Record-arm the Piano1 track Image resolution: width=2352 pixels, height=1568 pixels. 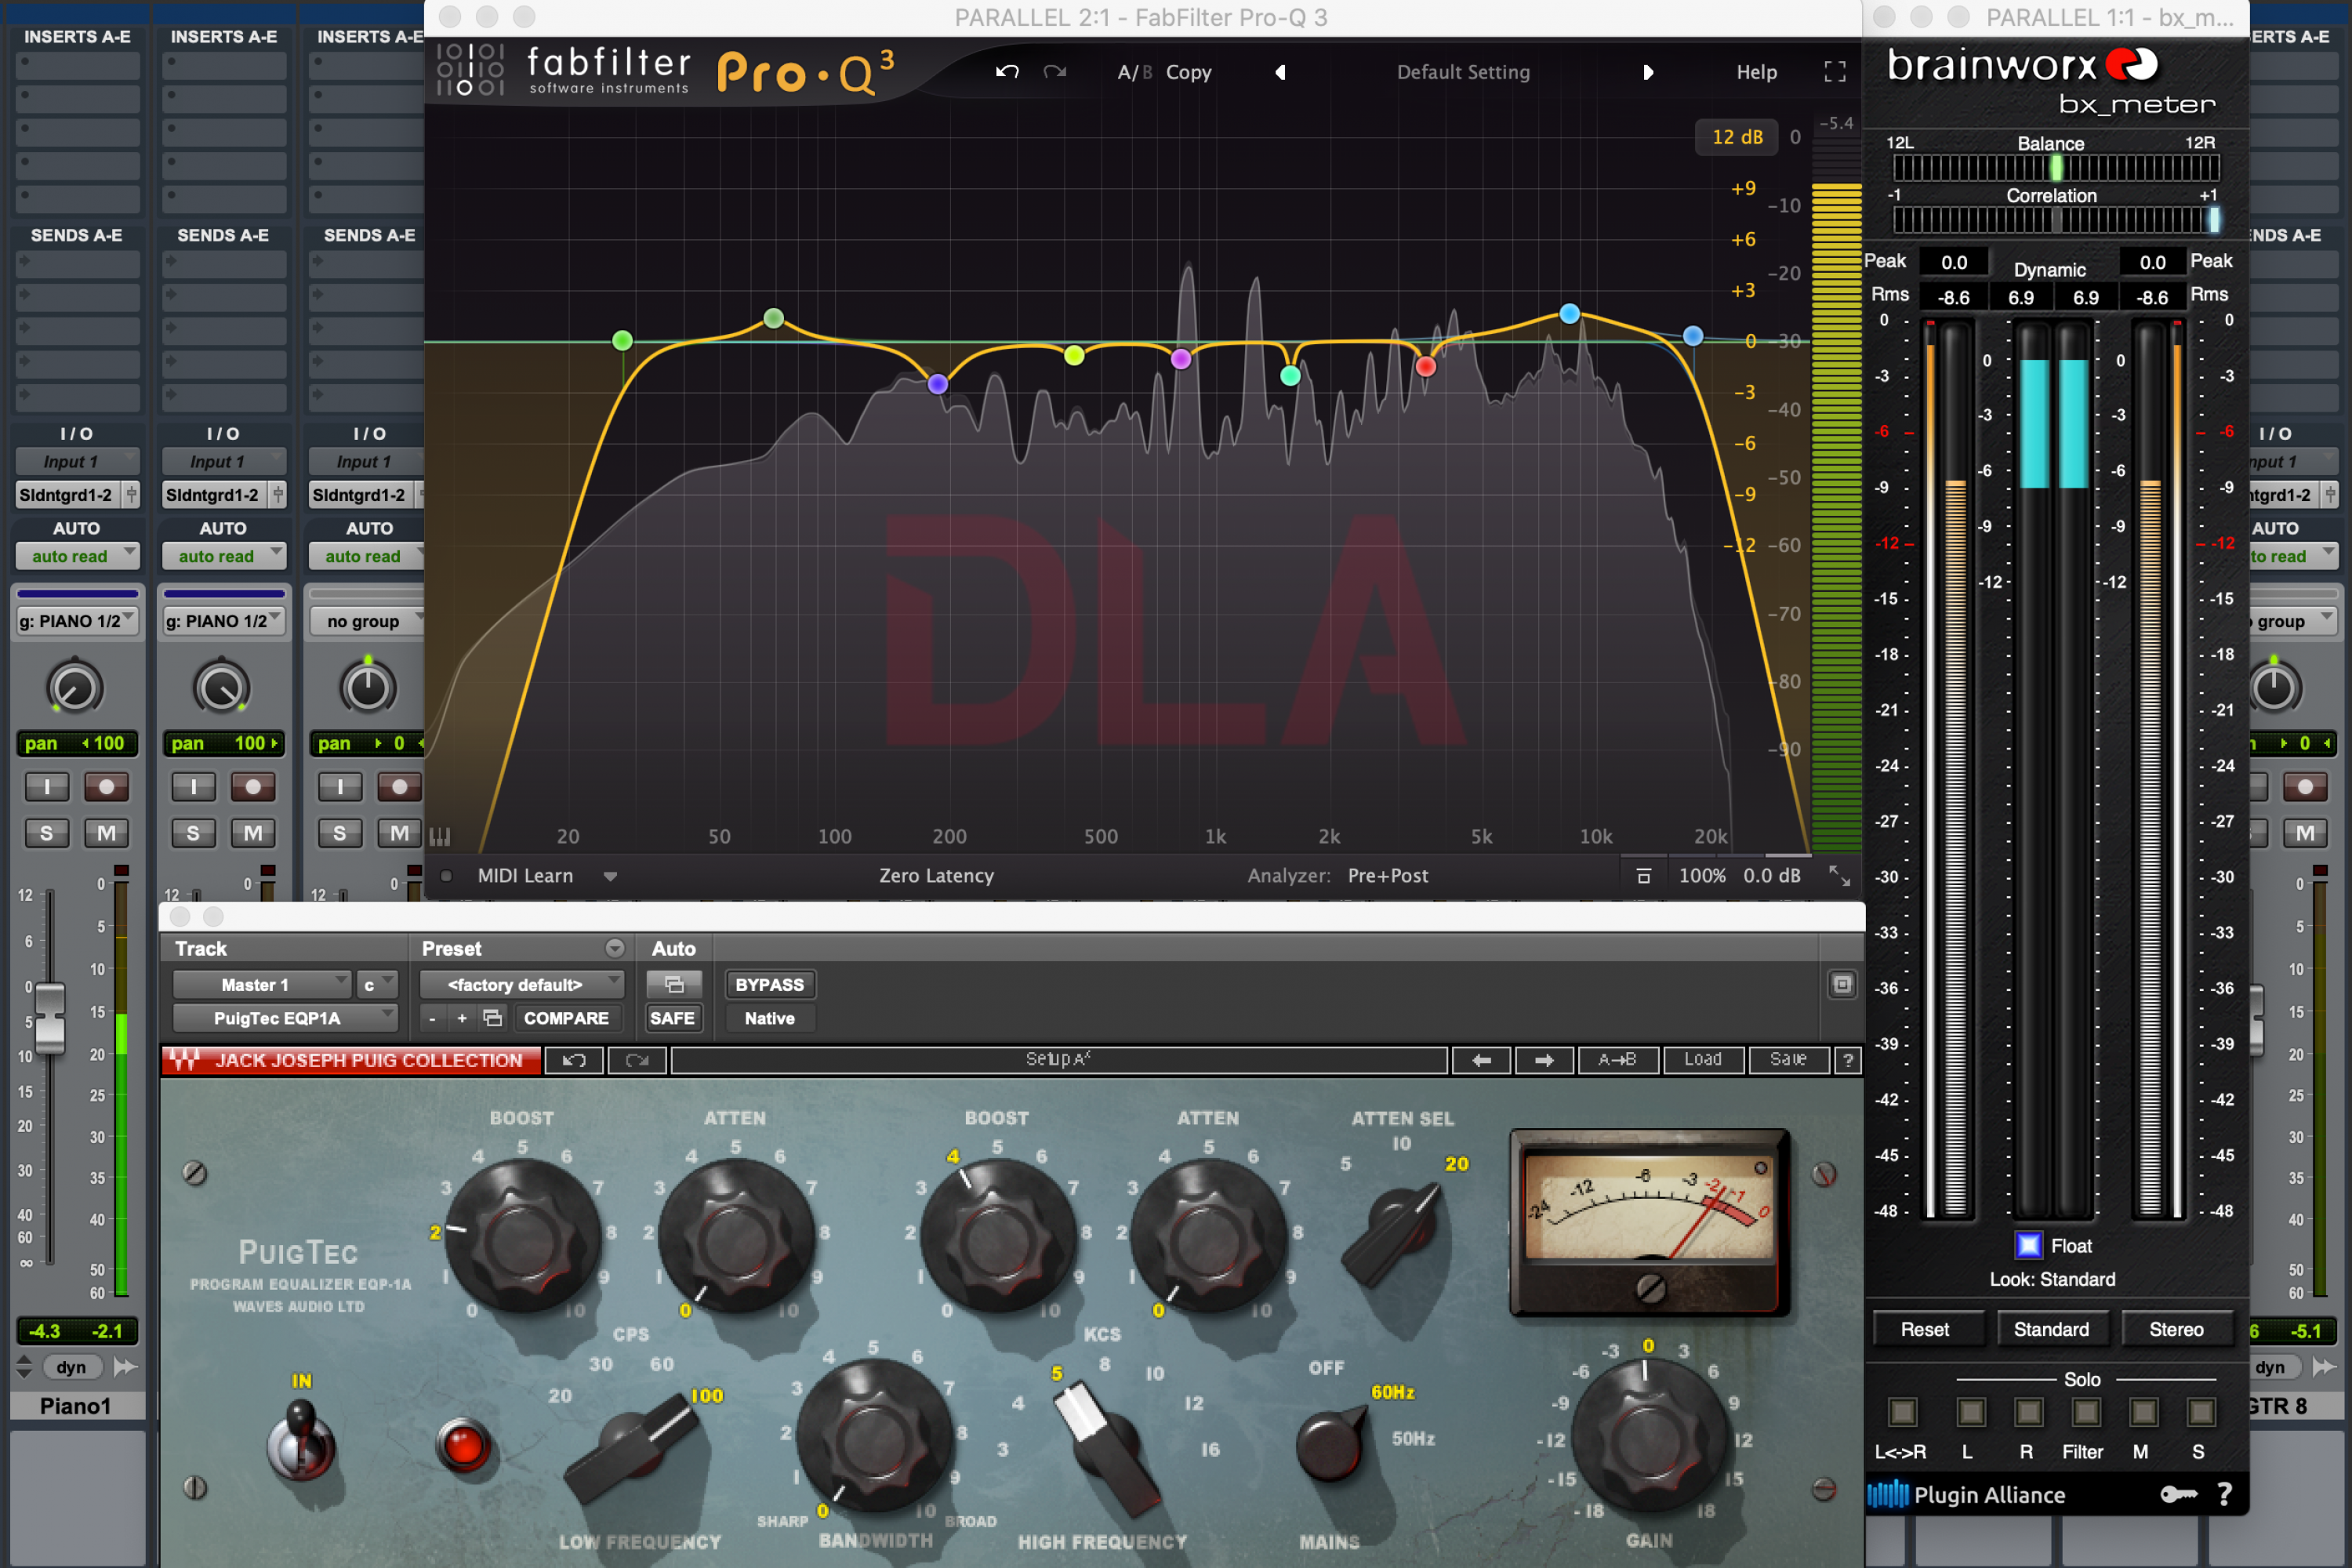click(x=106, y=787)
